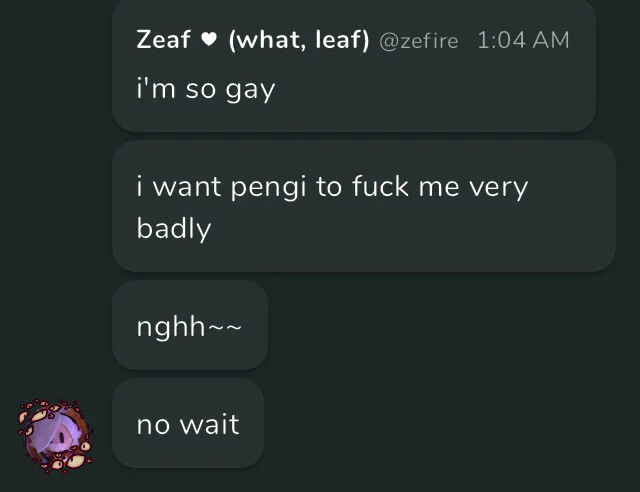Click the word "fuck" in the second message
Image resolution: width=640 pixels, height=492 pixels.
(380, 186)
